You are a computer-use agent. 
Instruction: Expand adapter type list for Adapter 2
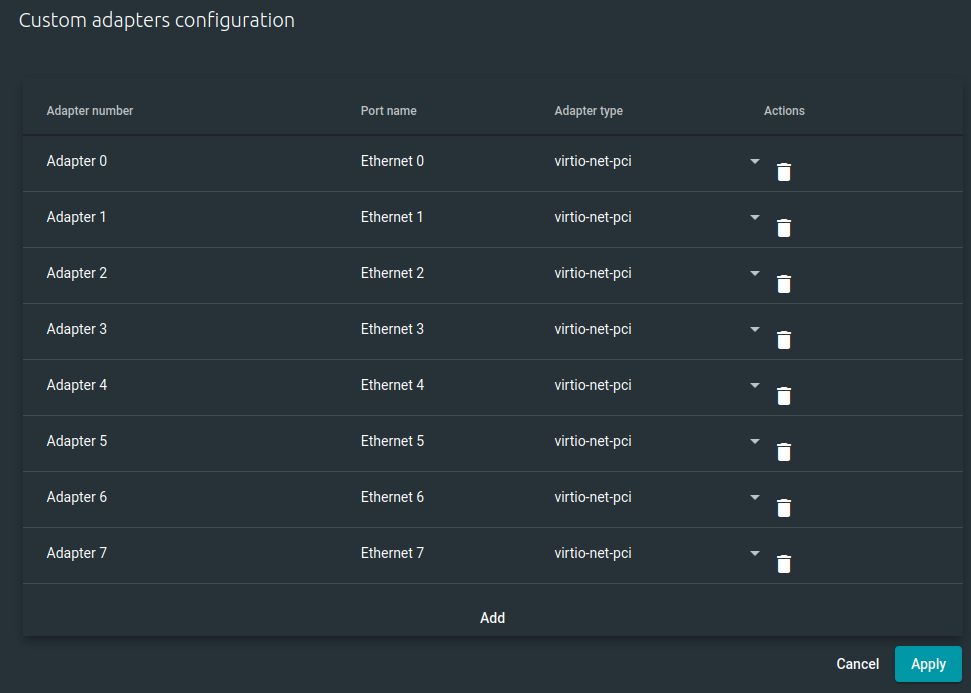(755, 273)
